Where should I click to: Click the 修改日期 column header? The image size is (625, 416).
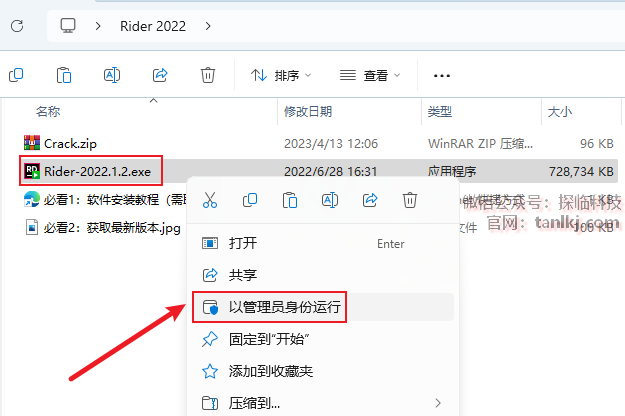tap(308, 112)
